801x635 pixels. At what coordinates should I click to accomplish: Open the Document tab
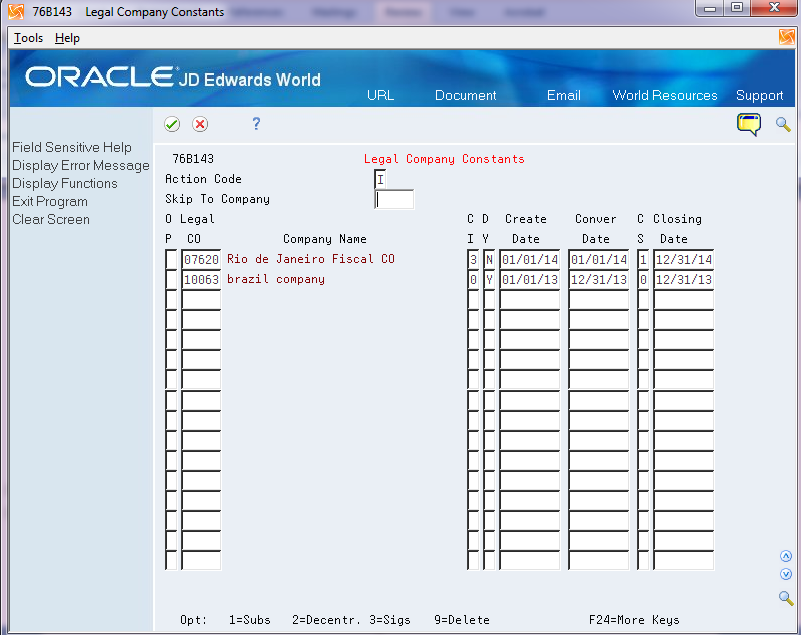(465, 96)
